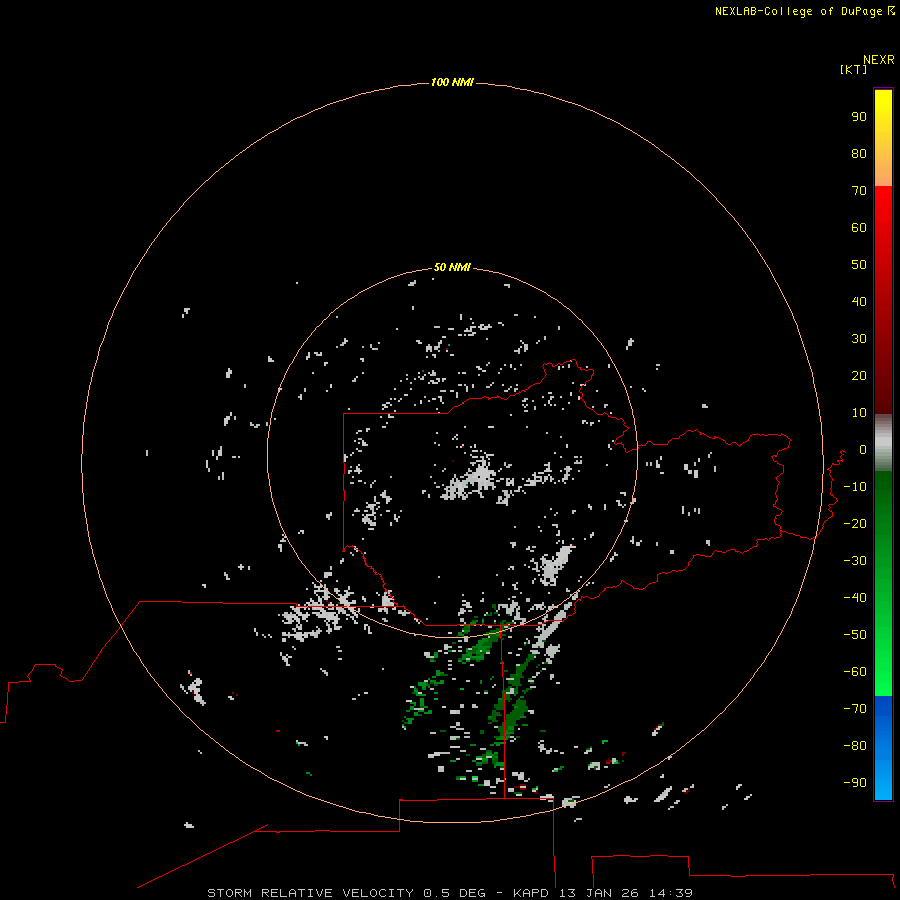Click the -70 value on the velocity scale
Image resolution: width=900 pixels, height=900 pixels.
pyautogui.click(x=855, y=709)
